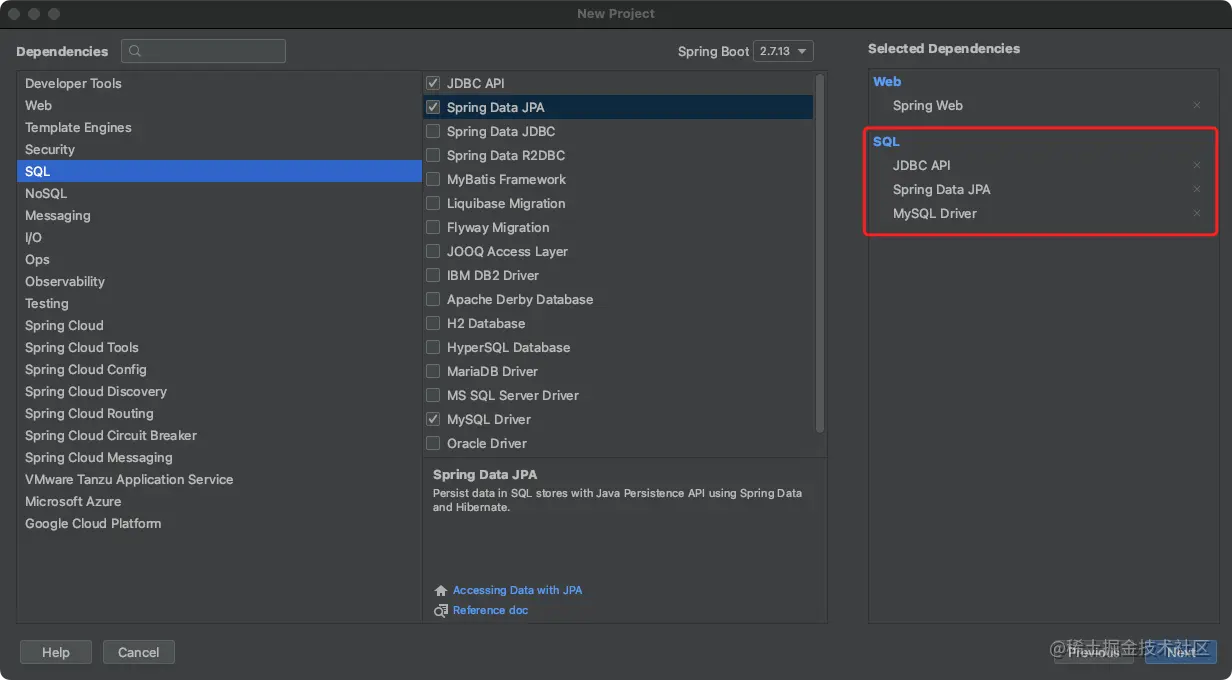Enable the MyBatis Framework checkbox
1232x680 pixels.
pos(433,180)
